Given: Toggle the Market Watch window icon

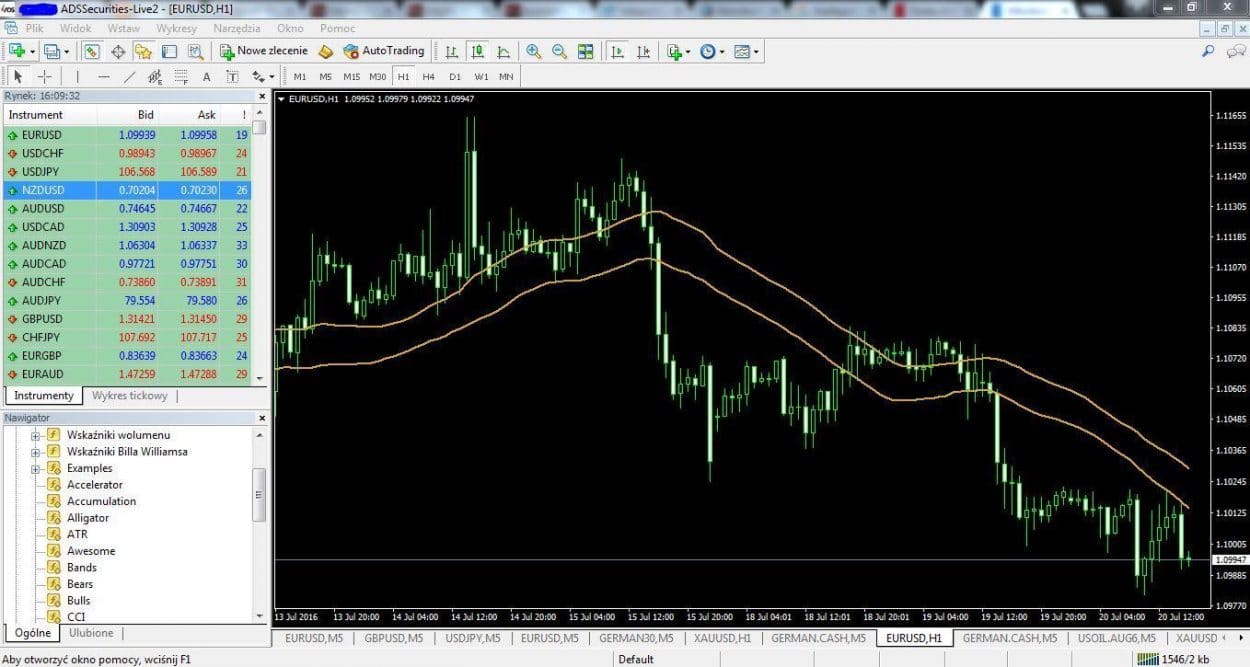Looking at the screenshot, I should click(x=92, y=51).
